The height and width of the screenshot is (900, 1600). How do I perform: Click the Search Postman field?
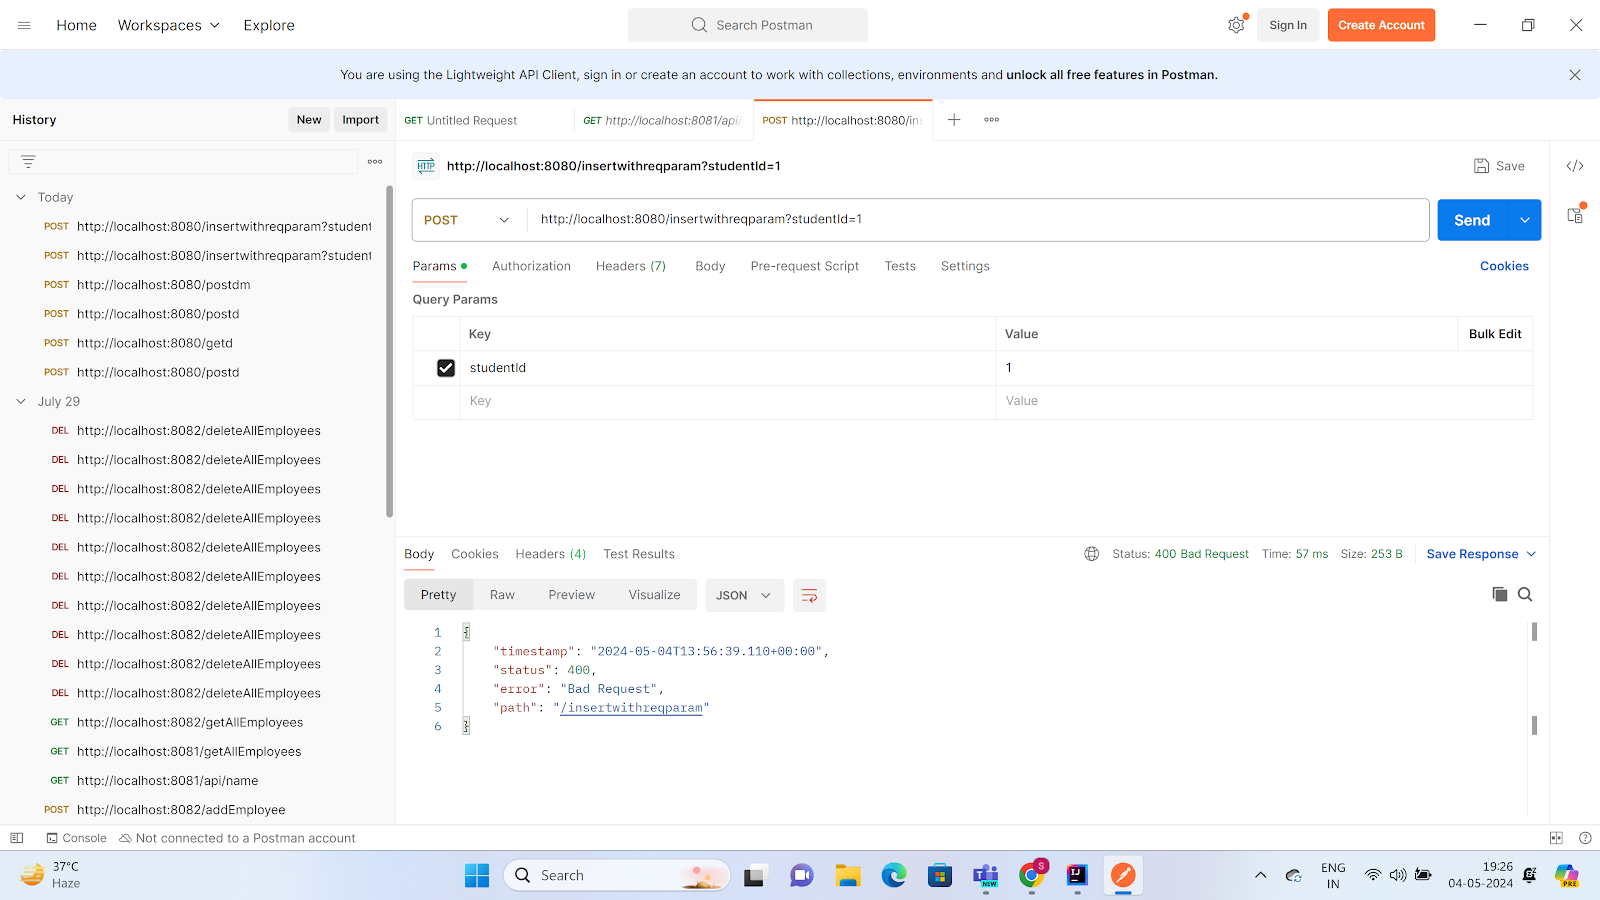pyautogui.click(x=748, y=25)
